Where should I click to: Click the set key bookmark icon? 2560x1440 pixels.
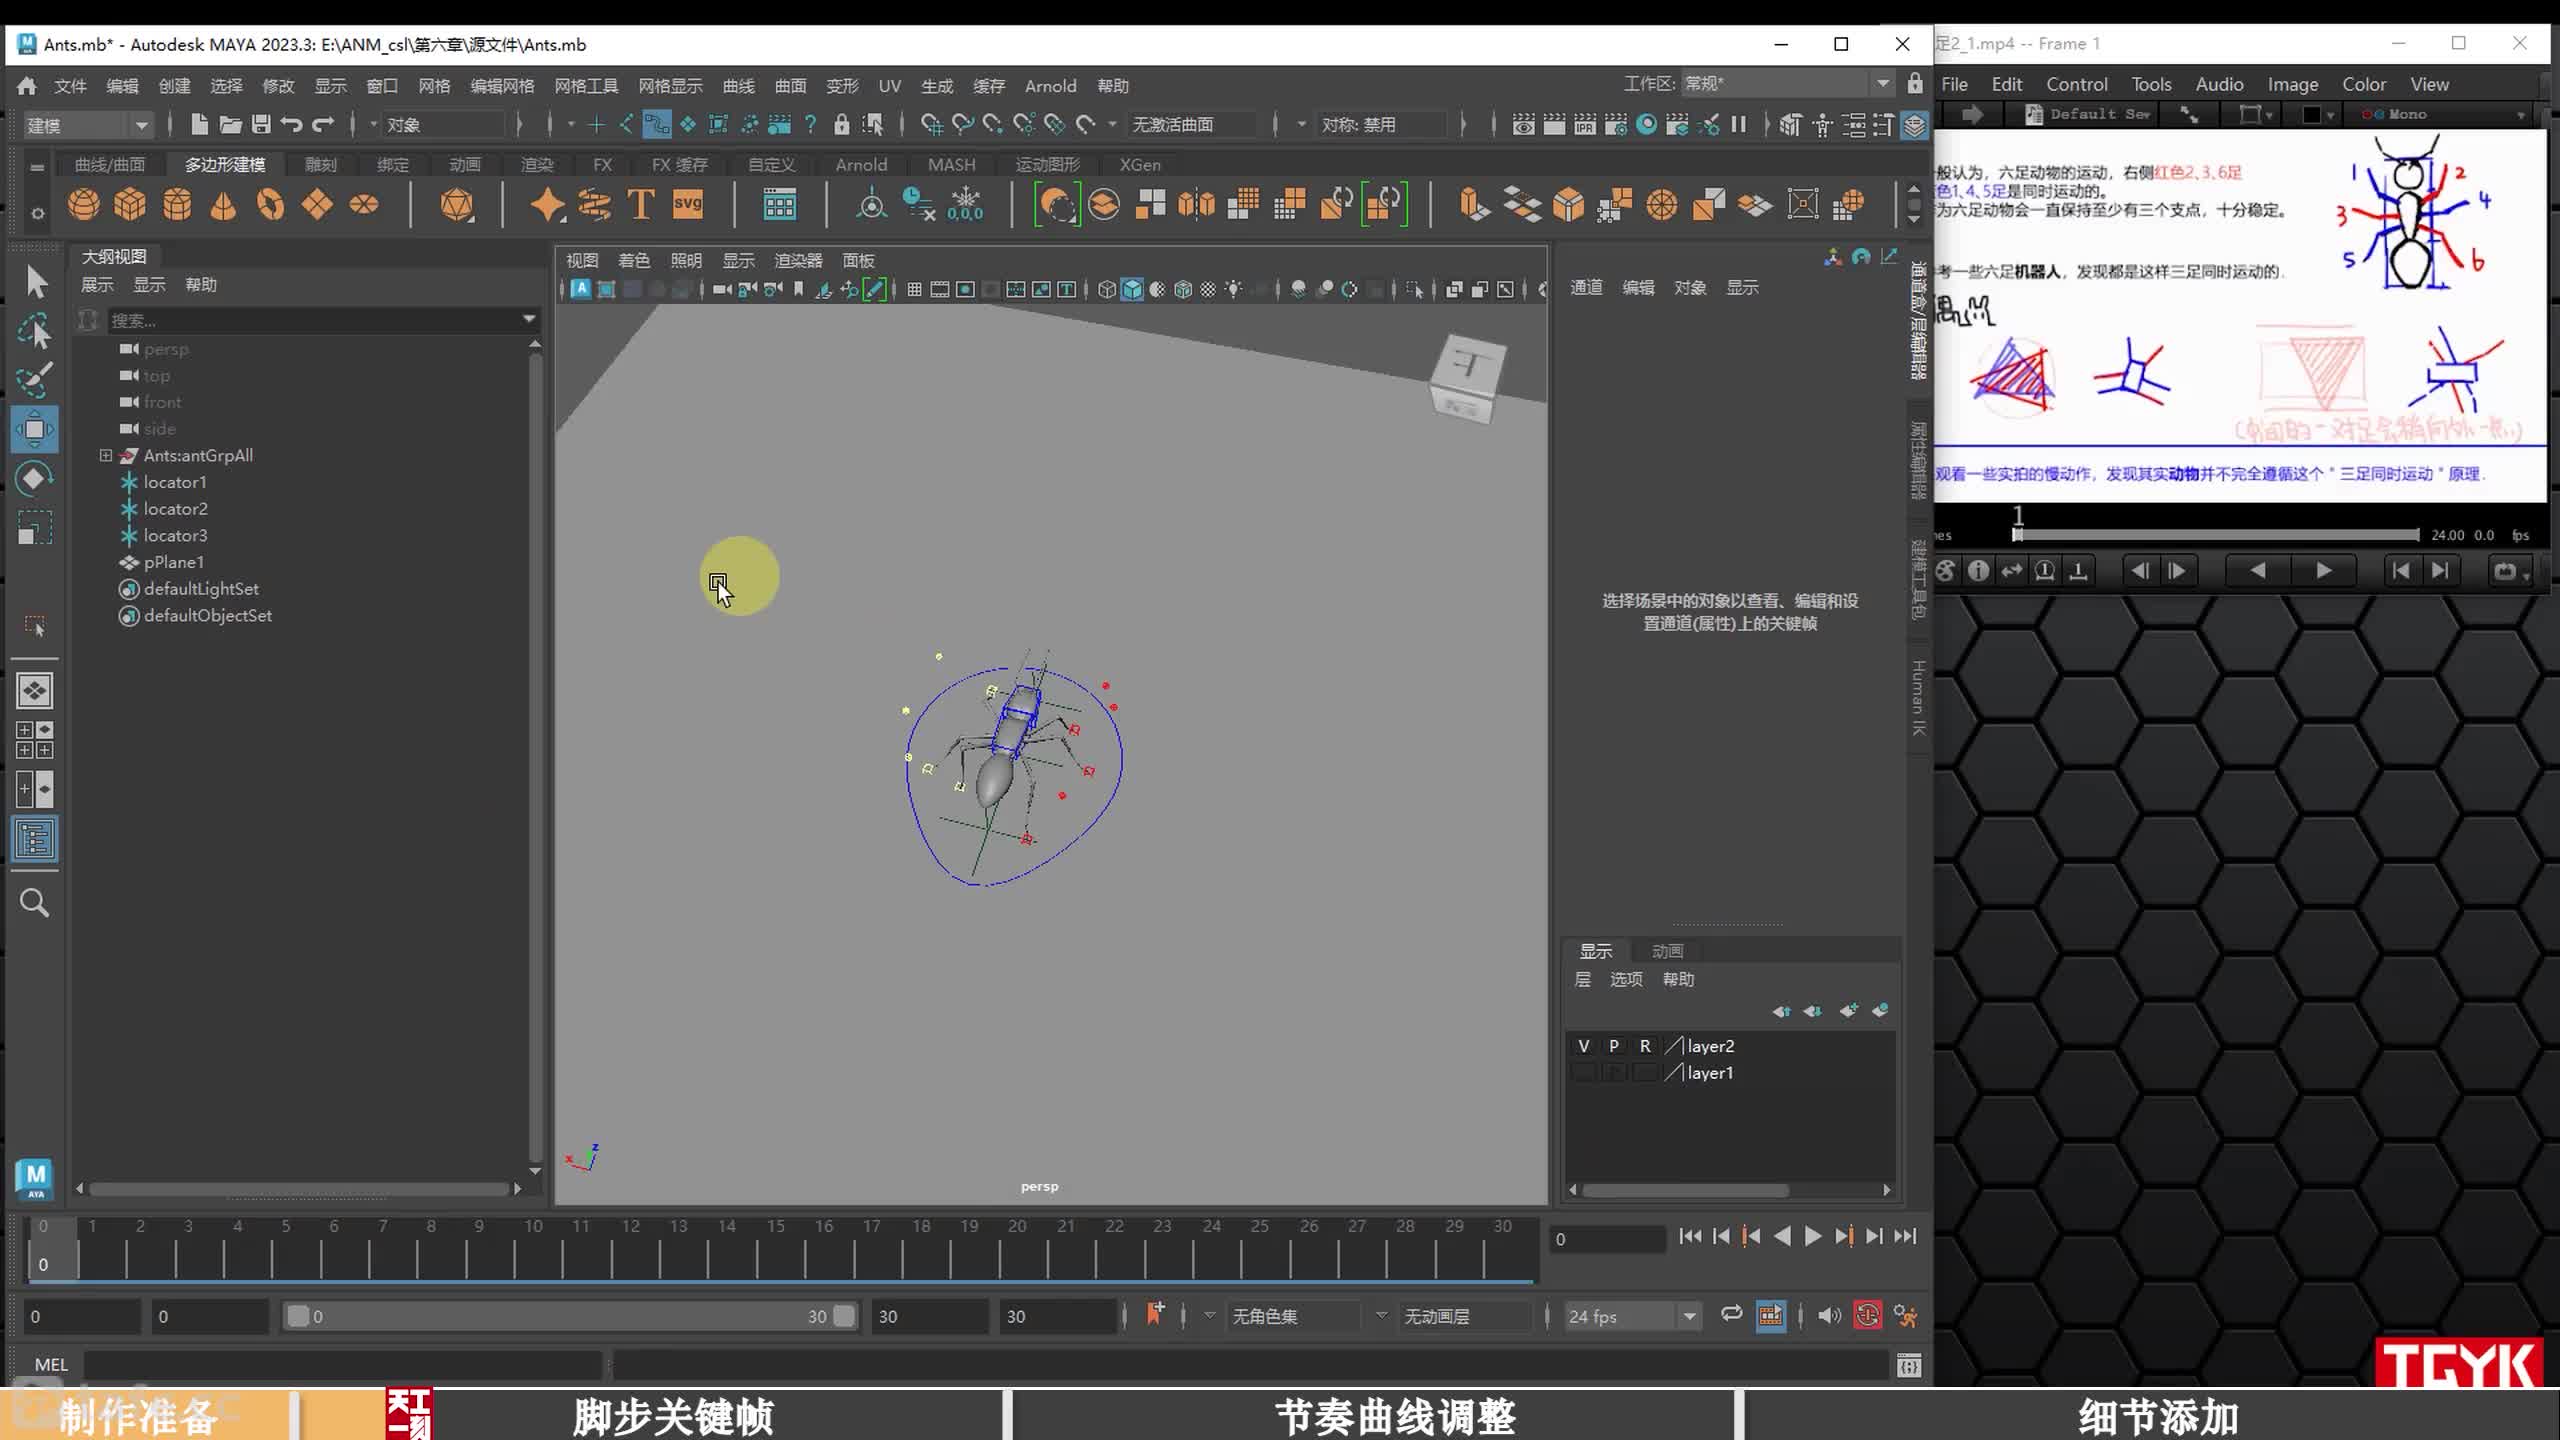click(1155, 1314)
